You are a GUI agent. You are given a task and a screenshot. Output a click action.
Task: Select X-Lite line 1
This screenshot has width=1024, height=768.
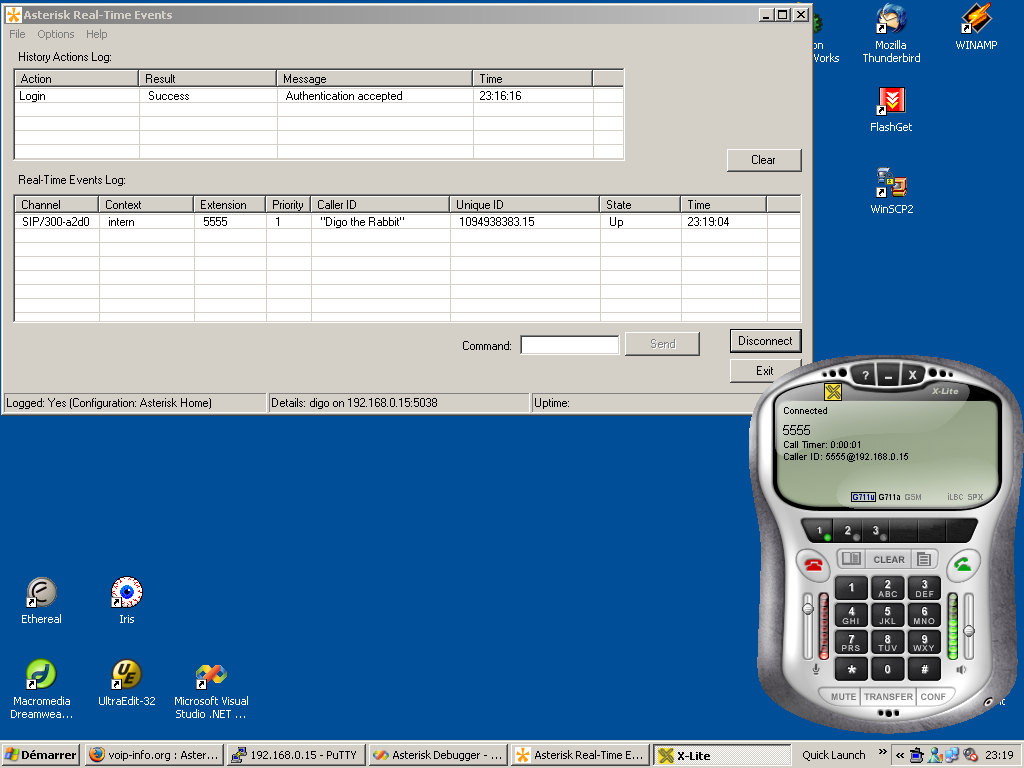pos(820,530)
